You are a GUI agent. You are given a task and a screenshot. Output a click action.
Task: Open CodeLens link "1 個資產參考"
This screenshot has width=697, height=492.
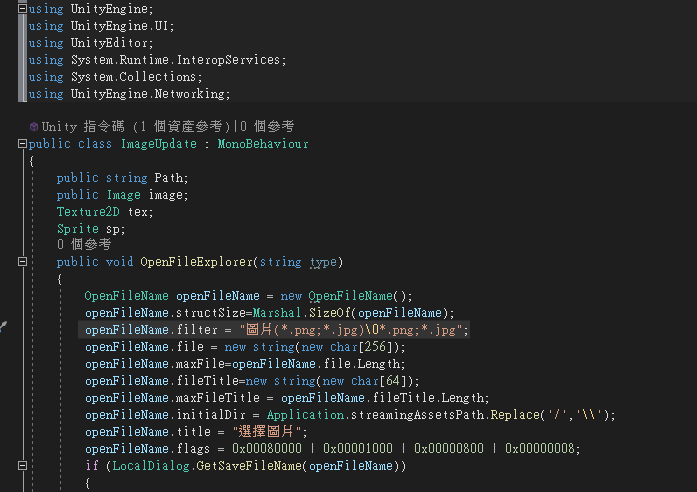(181, 127)
